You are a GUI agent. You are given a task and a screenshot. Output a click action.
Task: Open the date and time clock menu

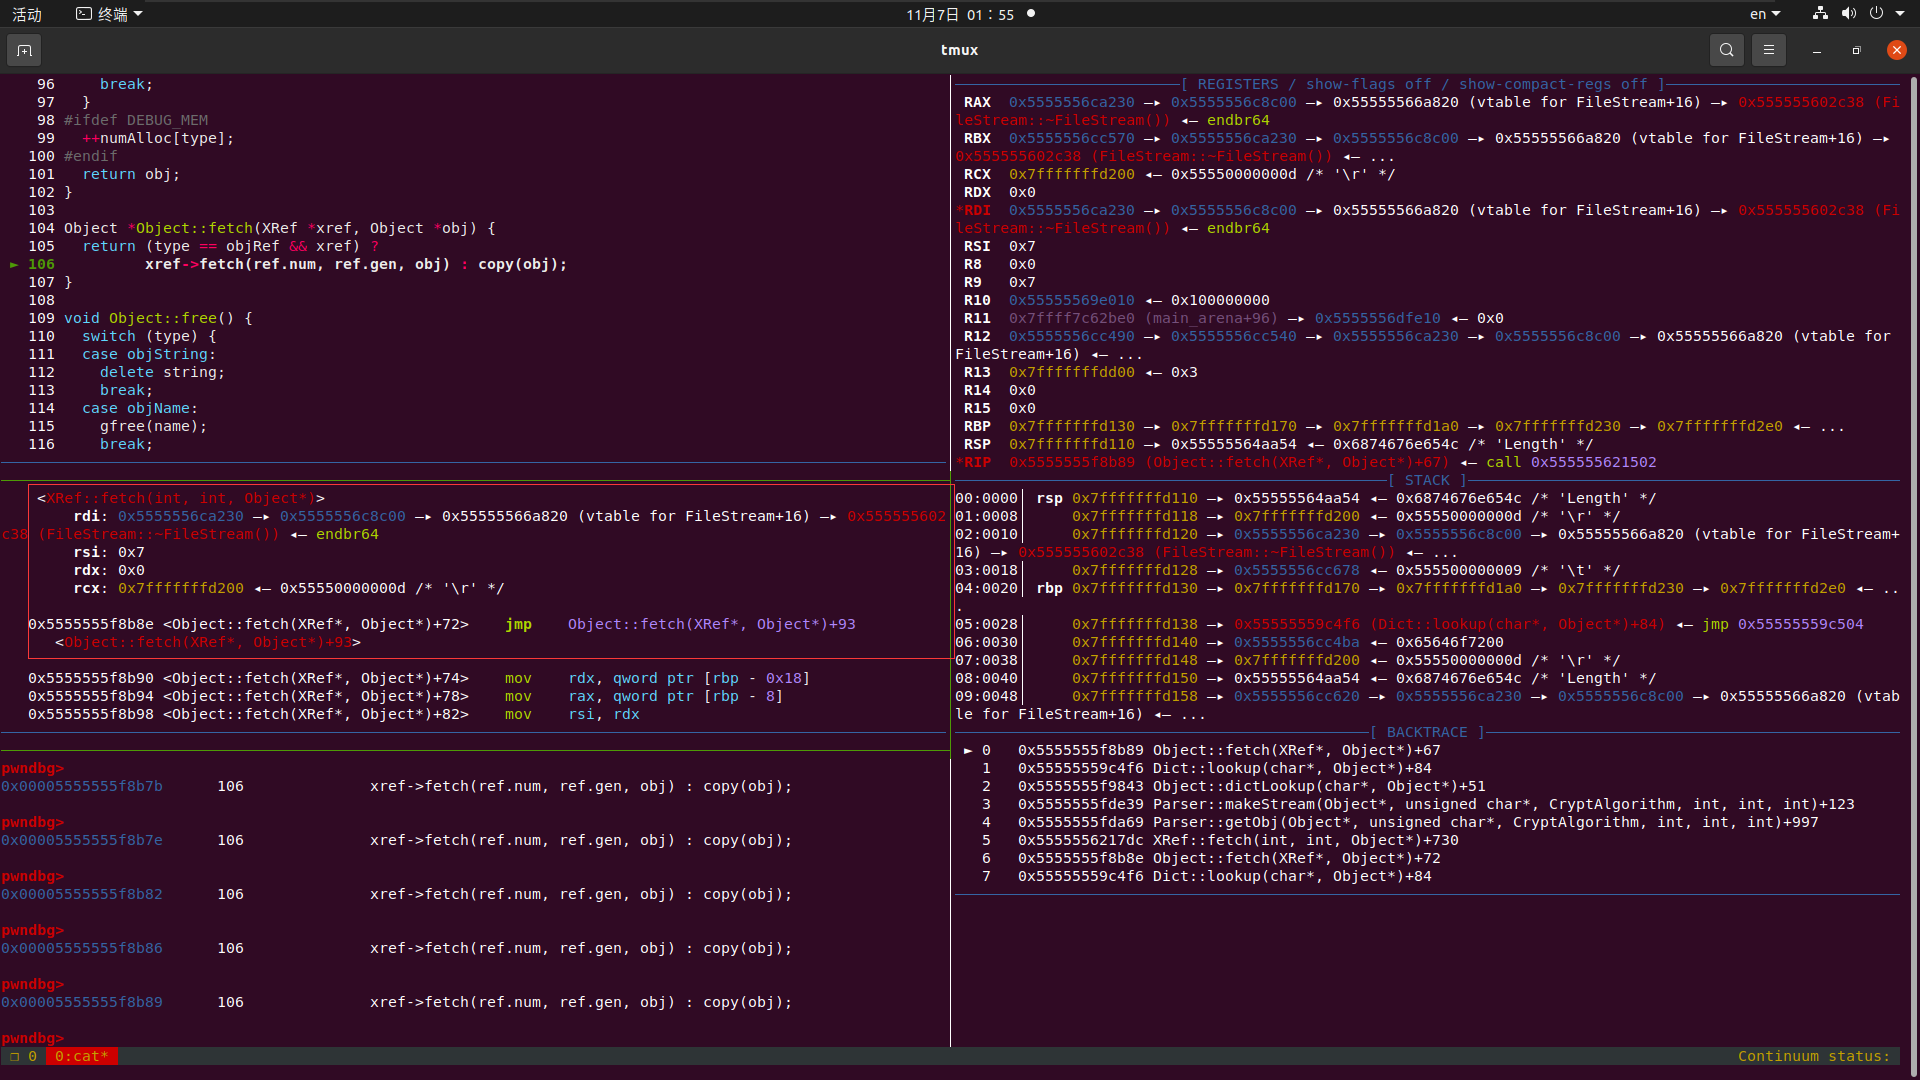tap(960, 14)
